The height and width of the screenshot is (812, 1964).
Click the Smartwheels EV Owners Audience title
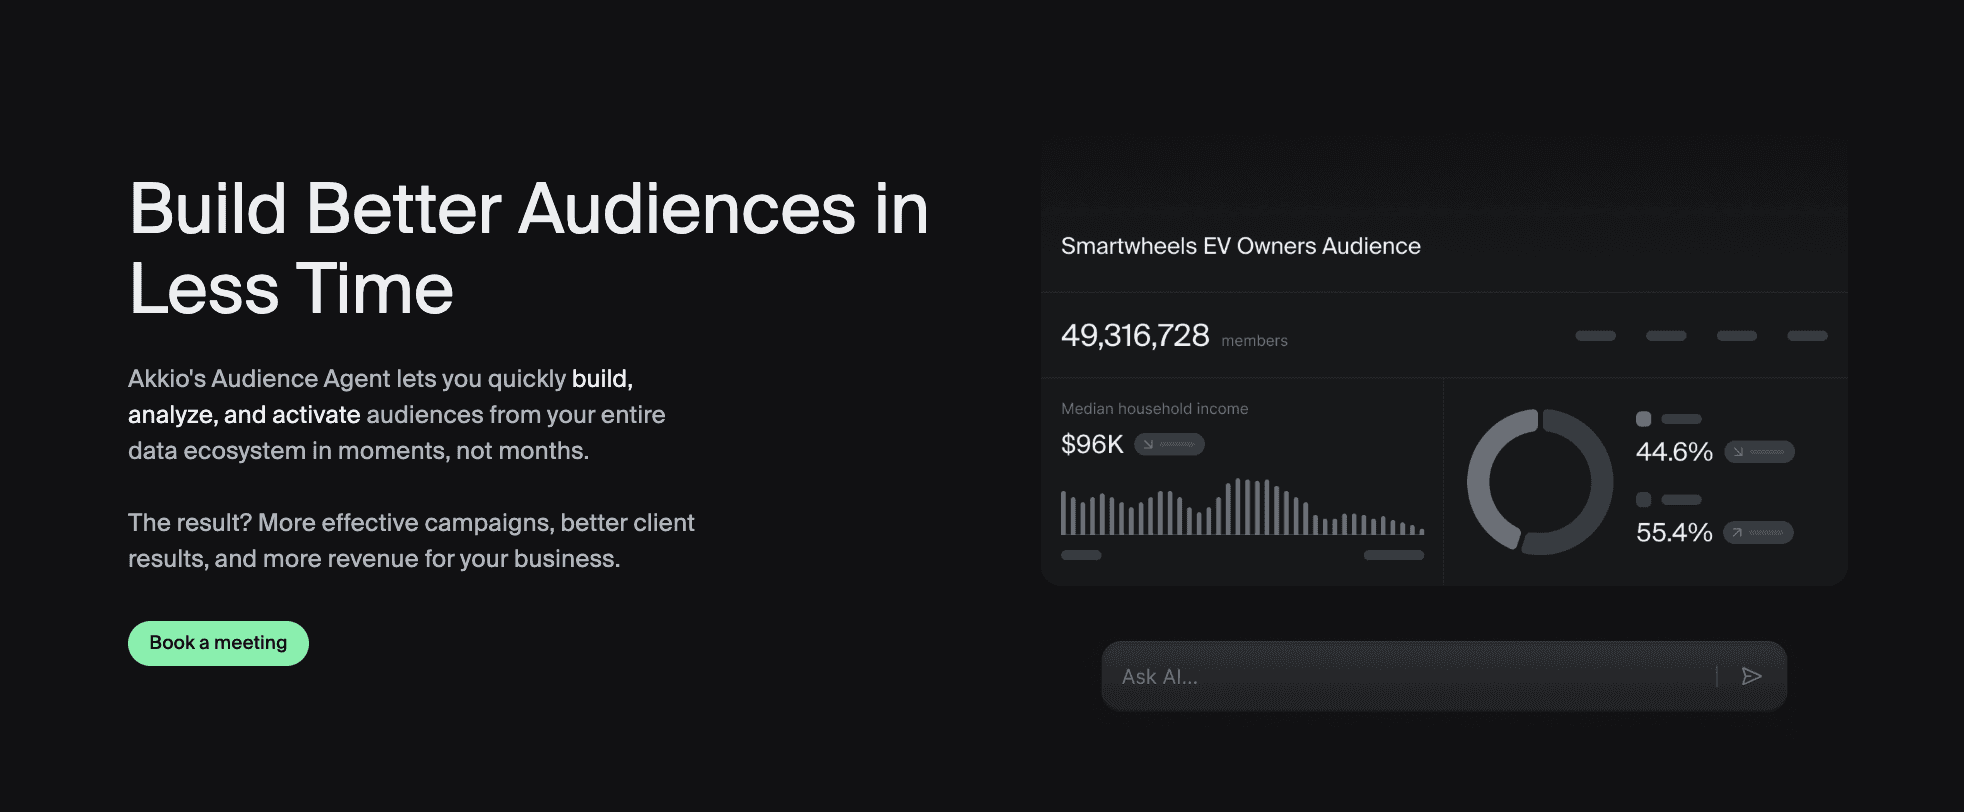pos(1240,246)
